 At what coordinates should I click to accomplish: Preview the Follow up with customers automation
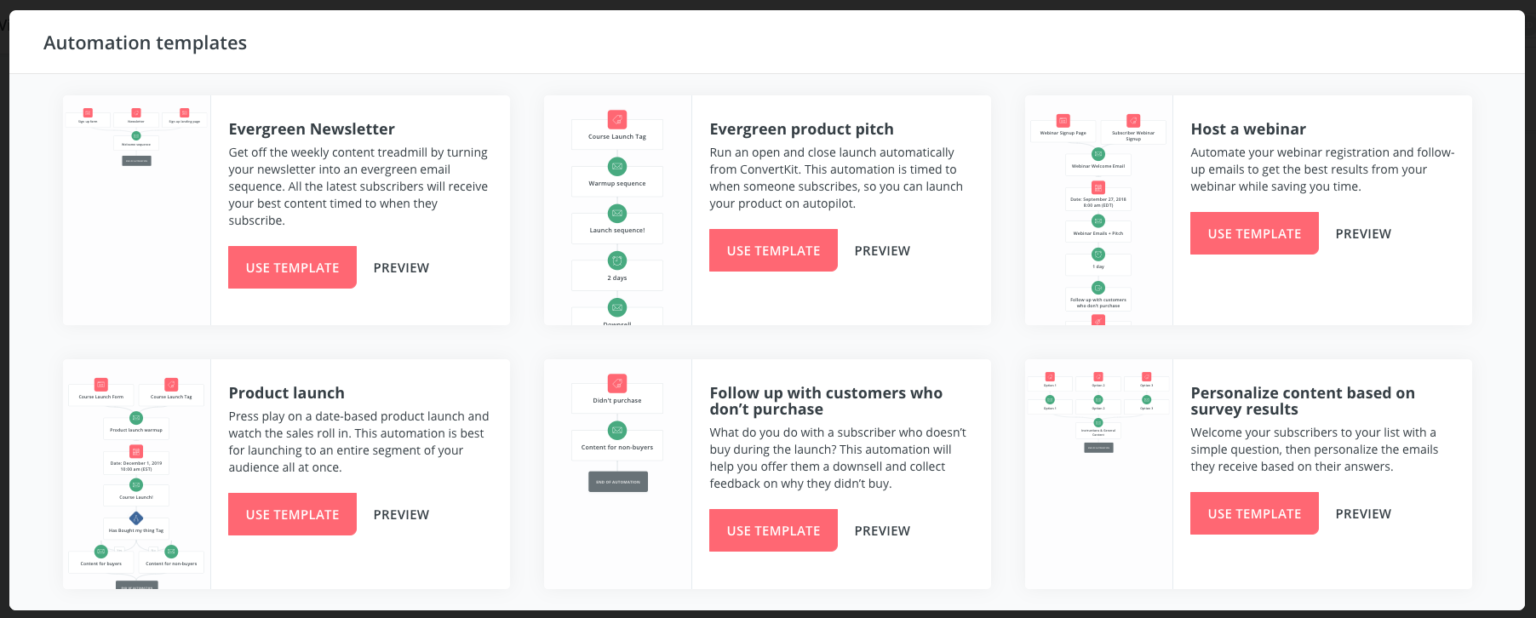(x=882, y=530)
